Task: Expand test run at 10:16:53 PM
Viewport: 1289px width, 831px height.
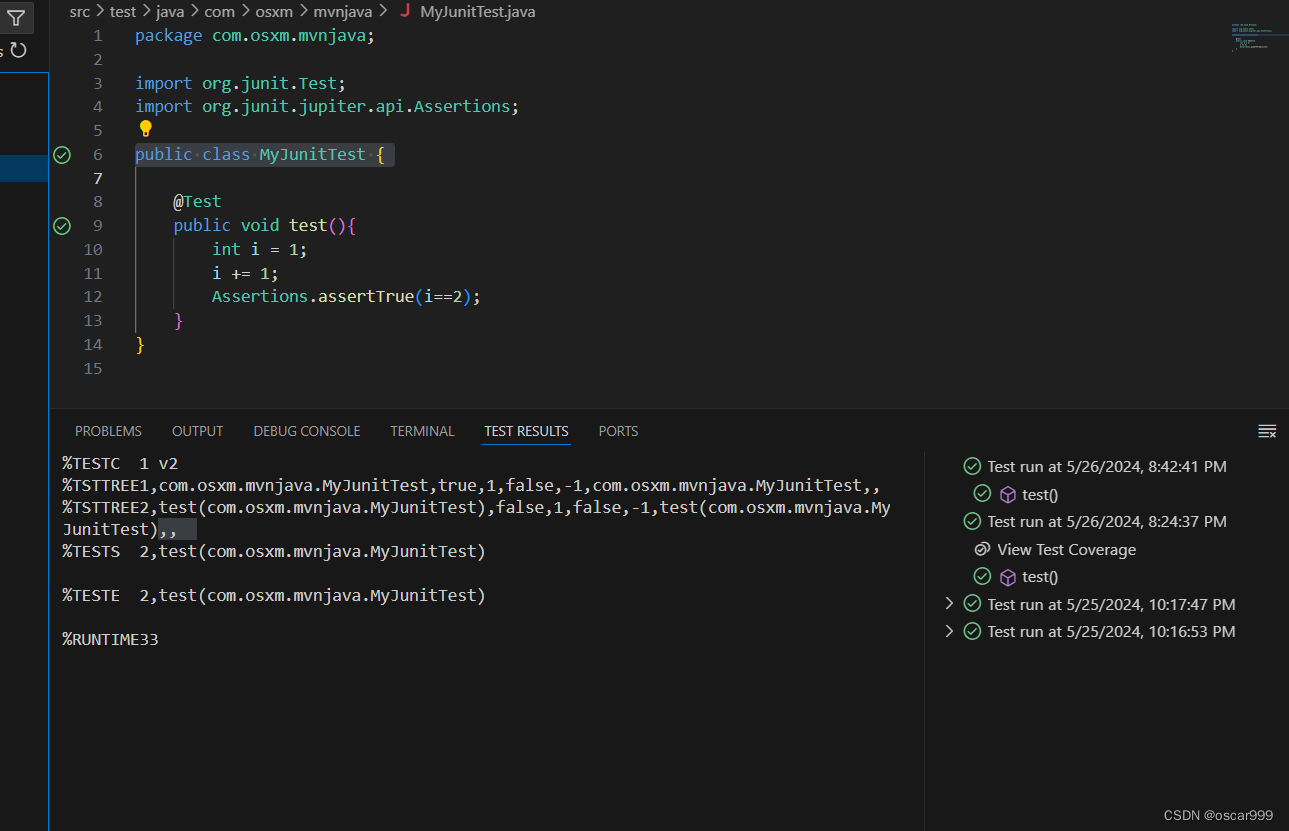Action: tap(950, 631)
